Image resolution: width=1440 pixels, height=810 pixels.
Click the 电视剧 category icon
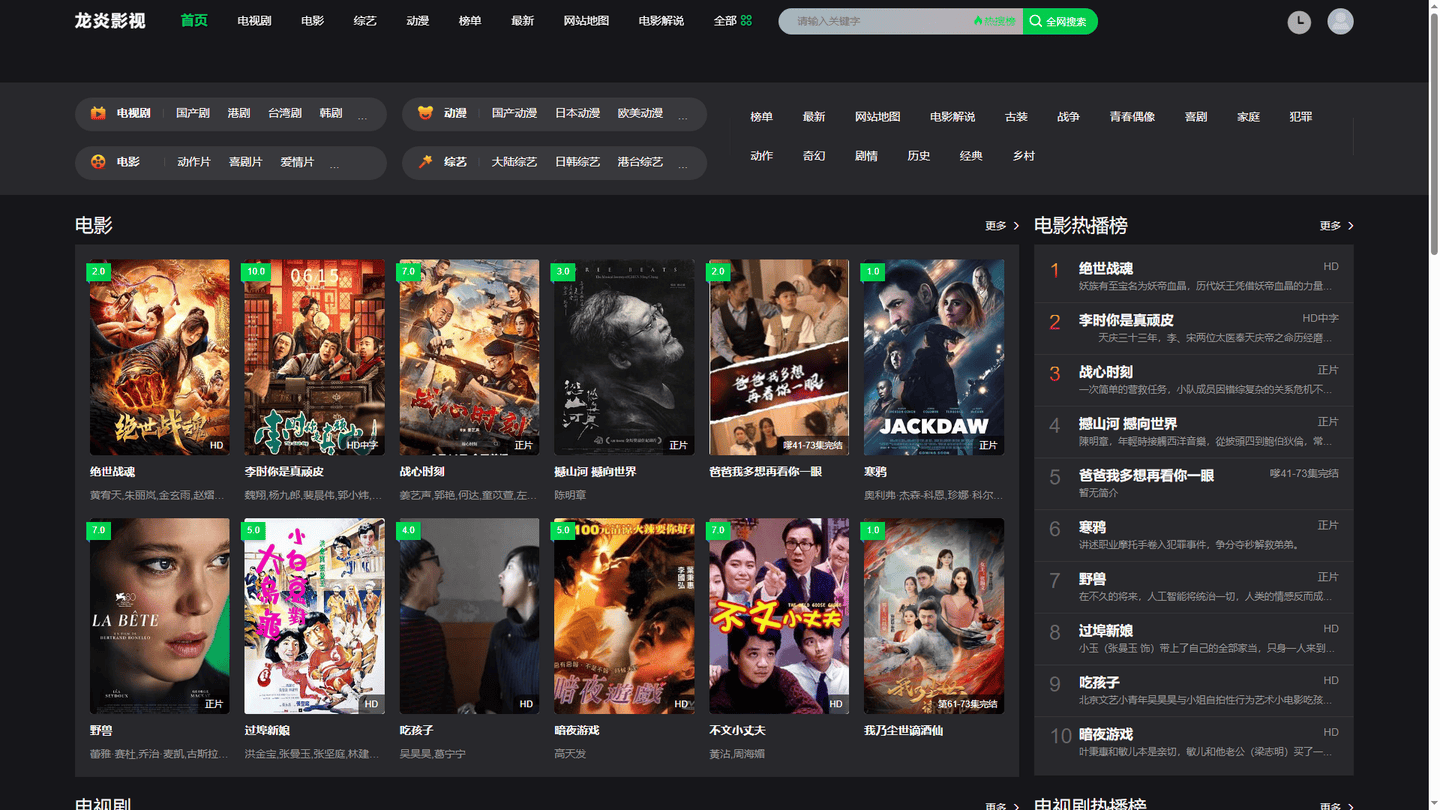[98, 113]
